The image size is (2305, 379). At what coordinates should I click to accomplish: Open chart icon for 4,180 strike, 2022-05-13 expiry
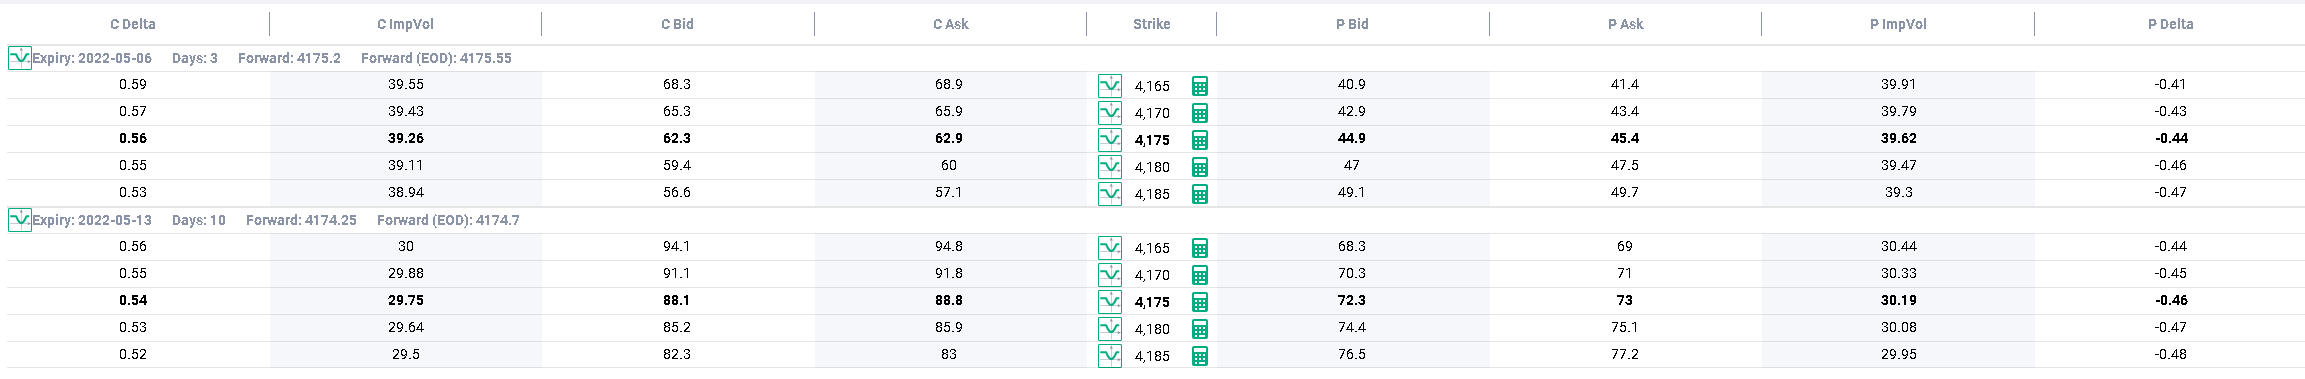1109,328
